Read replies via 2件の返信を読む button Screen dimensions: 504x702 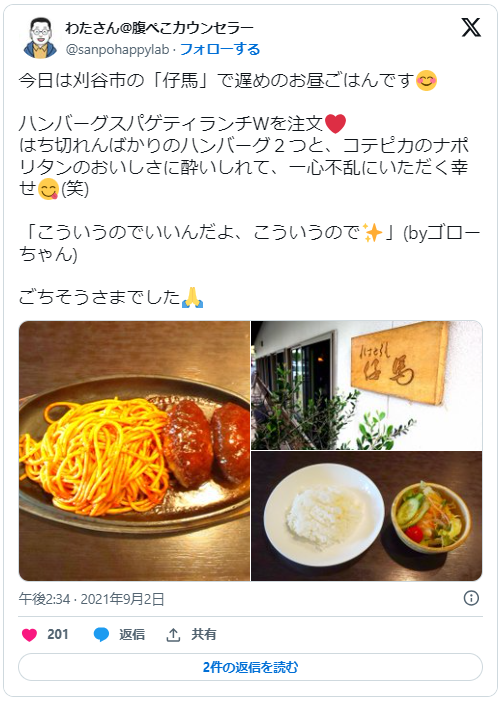(x=250, y=667)
